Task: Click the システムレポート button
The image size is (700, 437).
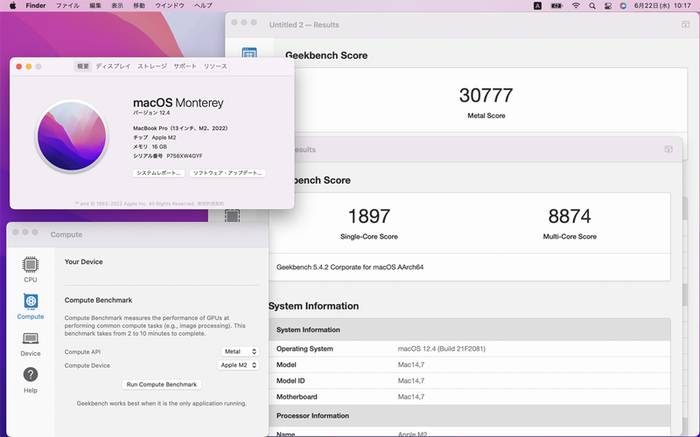Action: coord(158,173)
